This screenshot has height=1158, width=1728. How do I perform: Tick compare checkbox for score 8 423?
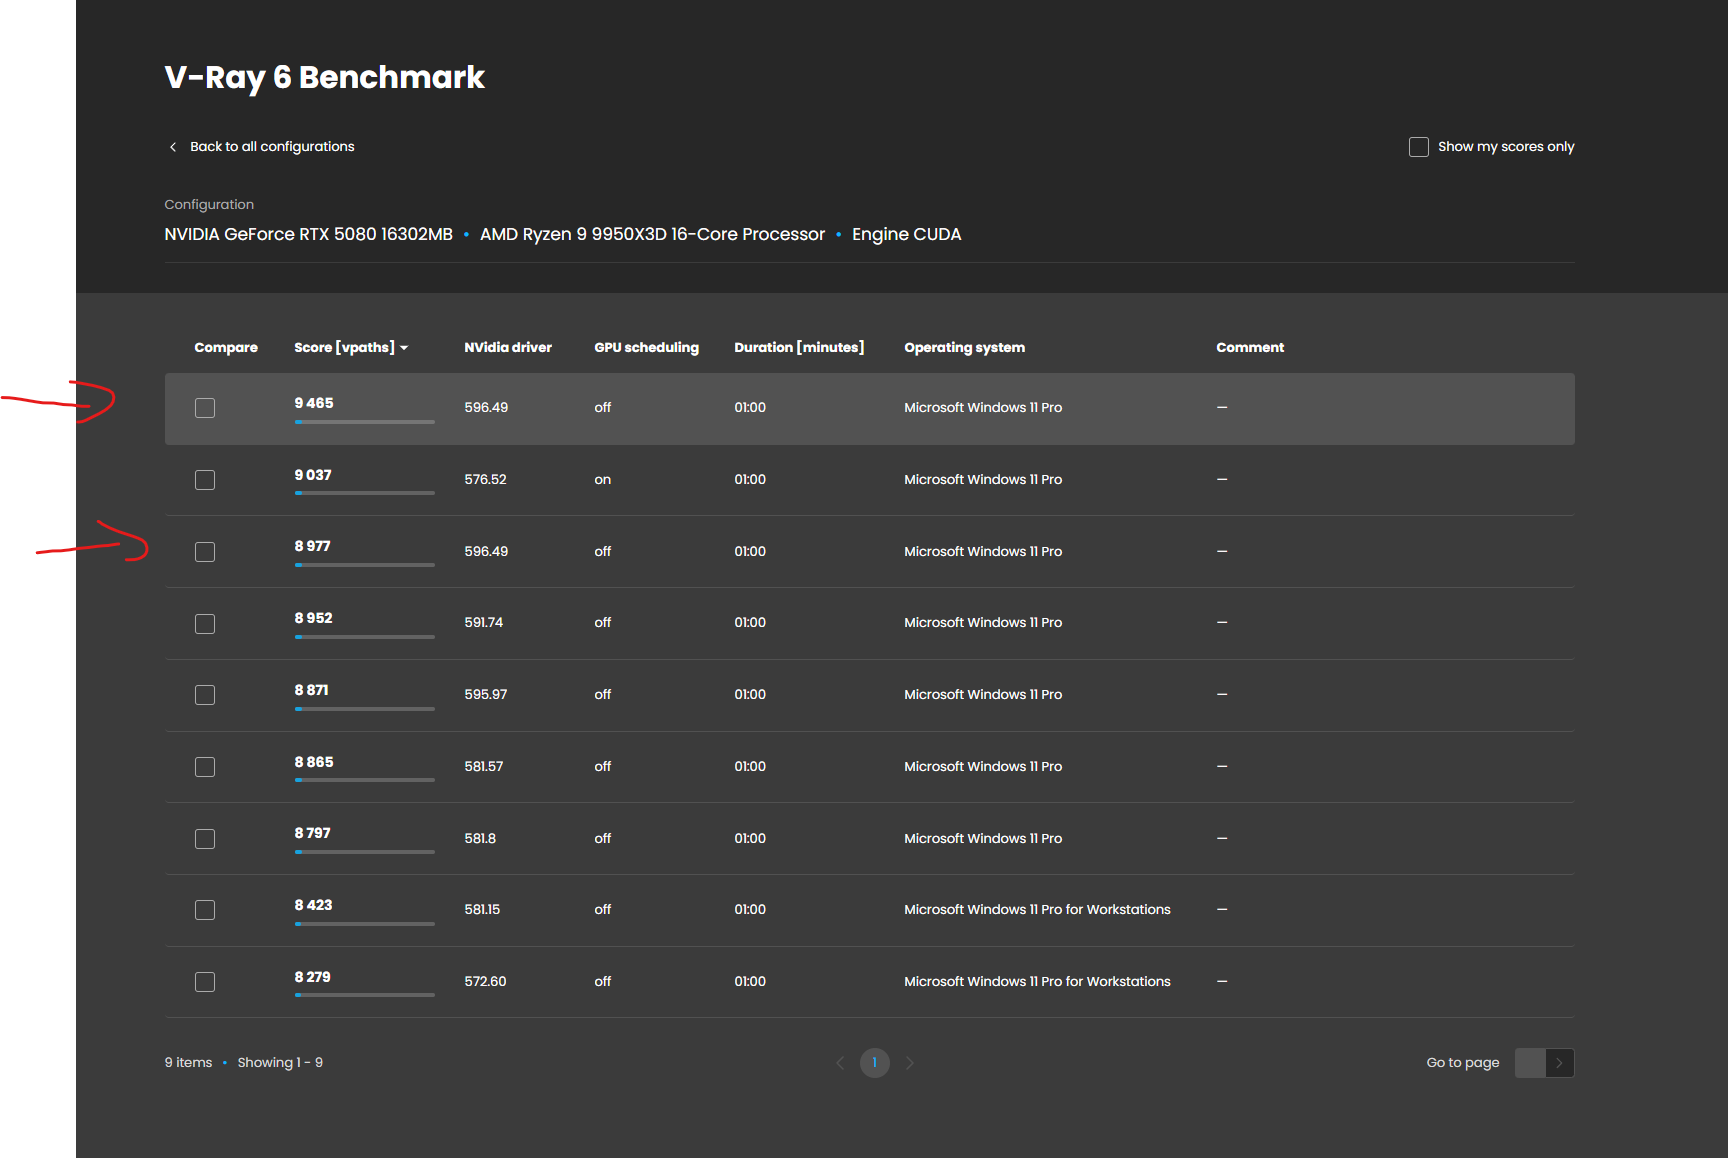pos(205,910)
